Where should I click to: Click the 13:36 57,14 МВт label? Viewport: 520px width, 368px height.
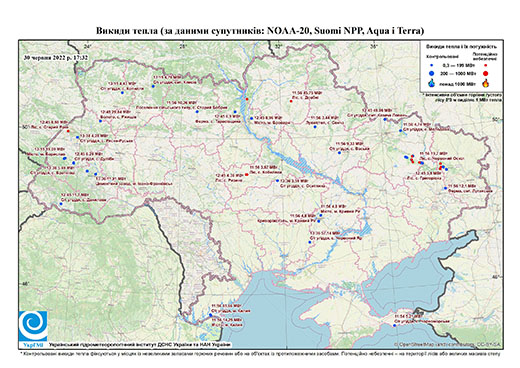coord(325,233)
